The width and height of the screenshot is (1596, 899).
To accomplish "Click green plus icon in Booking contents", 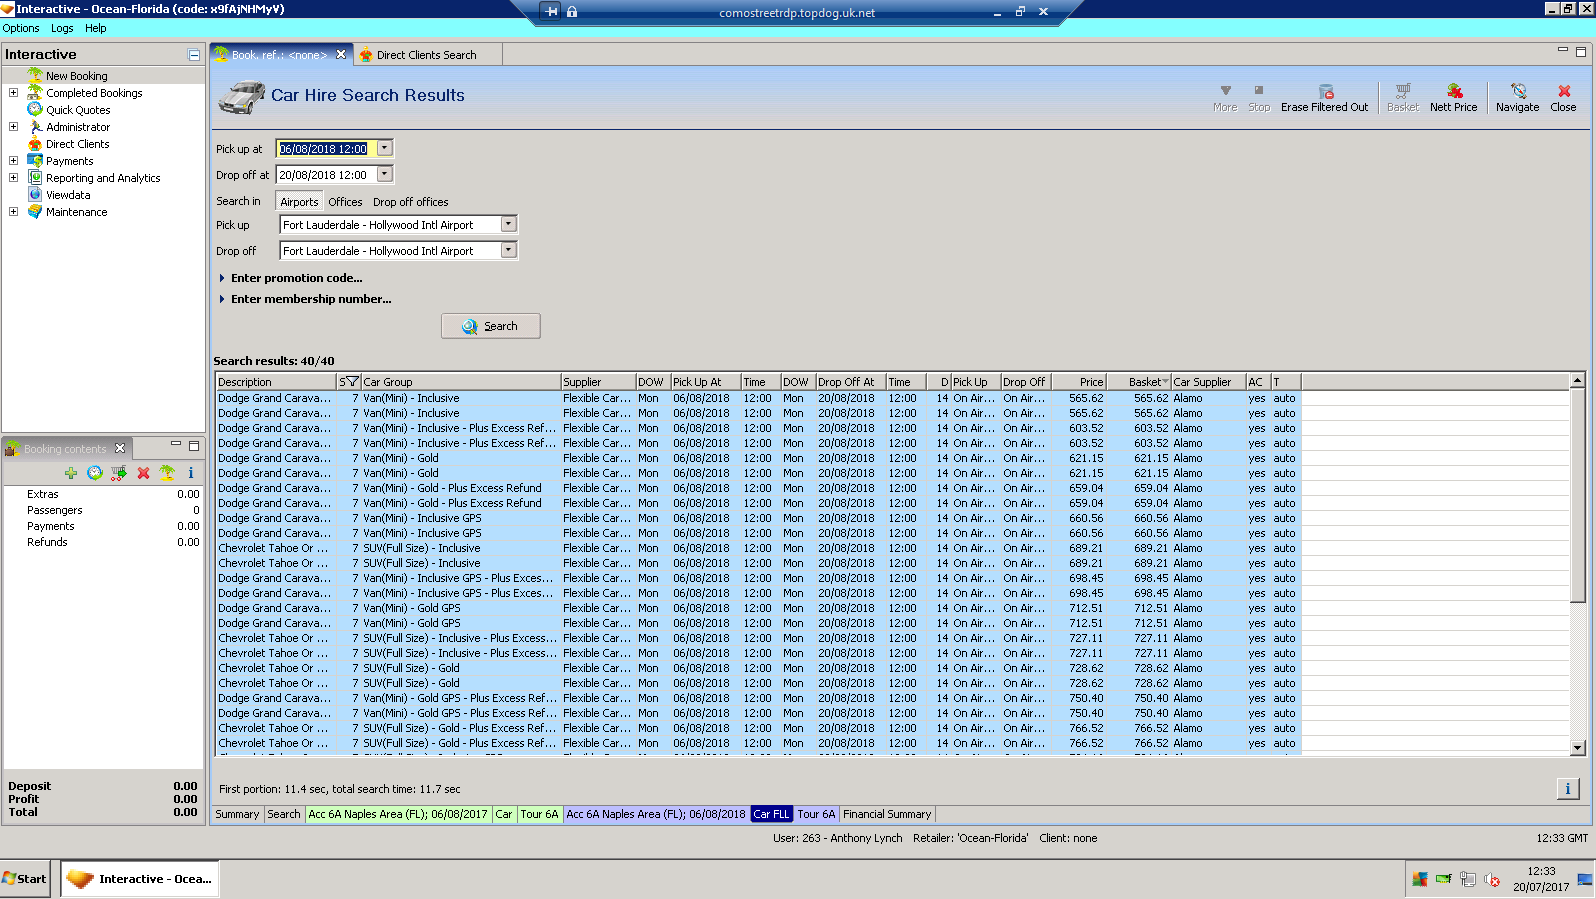I will [x=71, y=473].
